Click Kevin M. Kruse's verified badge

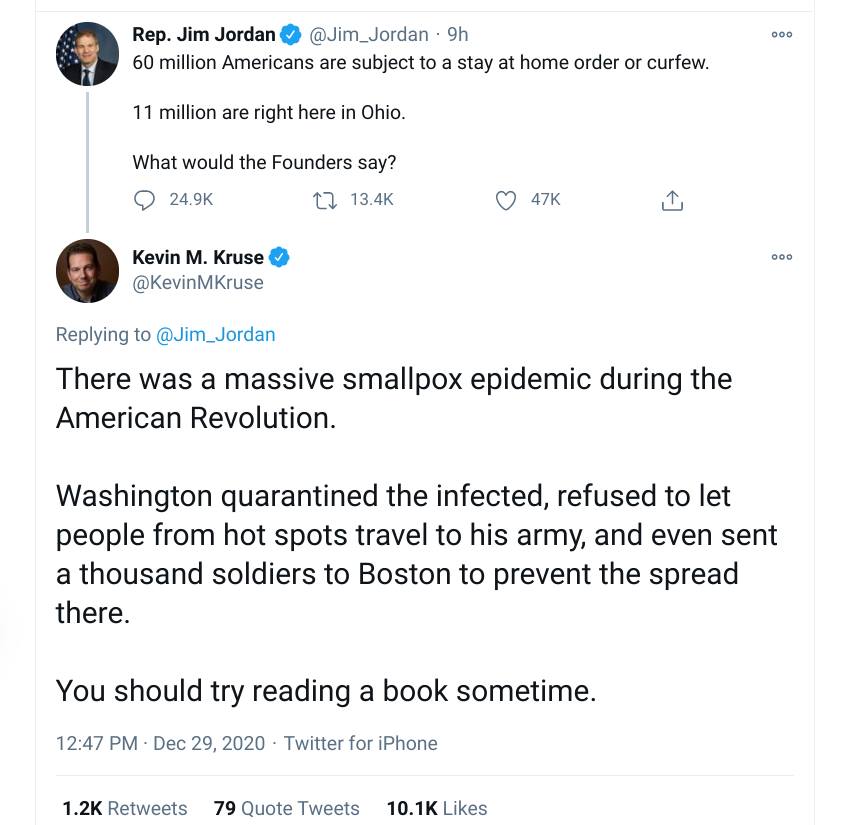(279, 257)
